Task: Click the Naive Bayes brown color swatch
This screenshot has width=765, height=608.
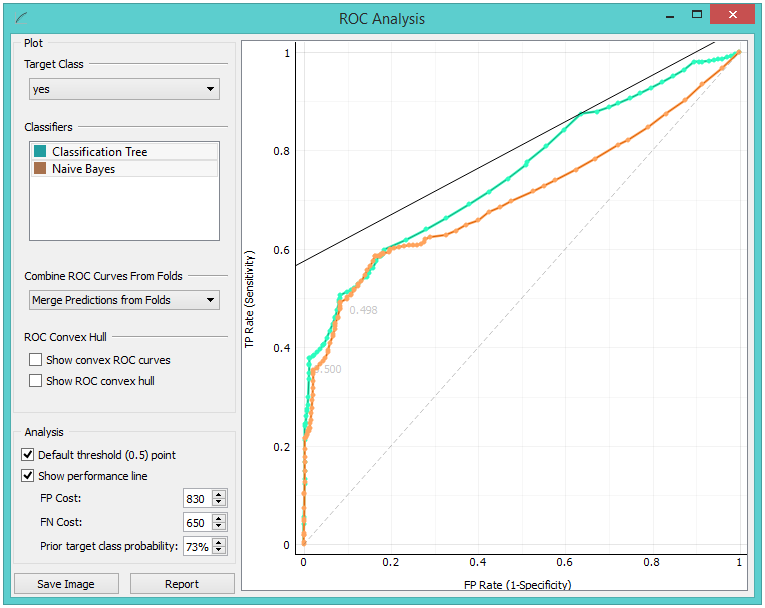Action: [x=40, y=169]
